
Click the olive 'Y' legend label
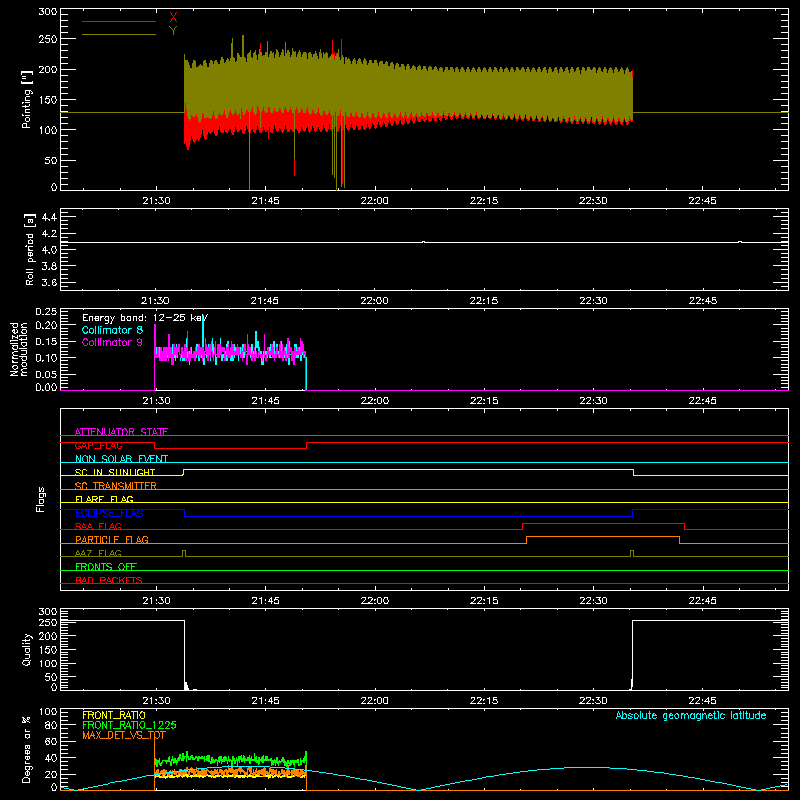[173, 31]
